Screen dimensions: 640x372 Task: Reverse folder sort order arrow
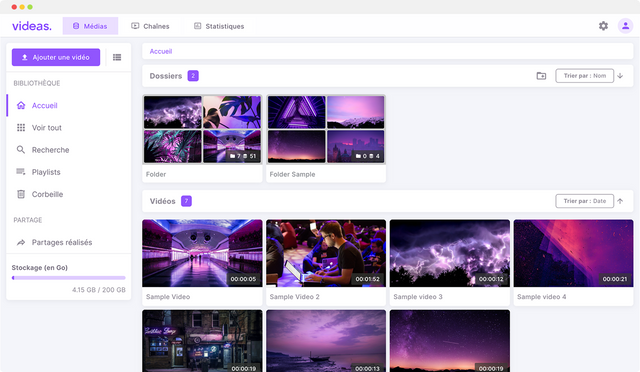point(620,76)
